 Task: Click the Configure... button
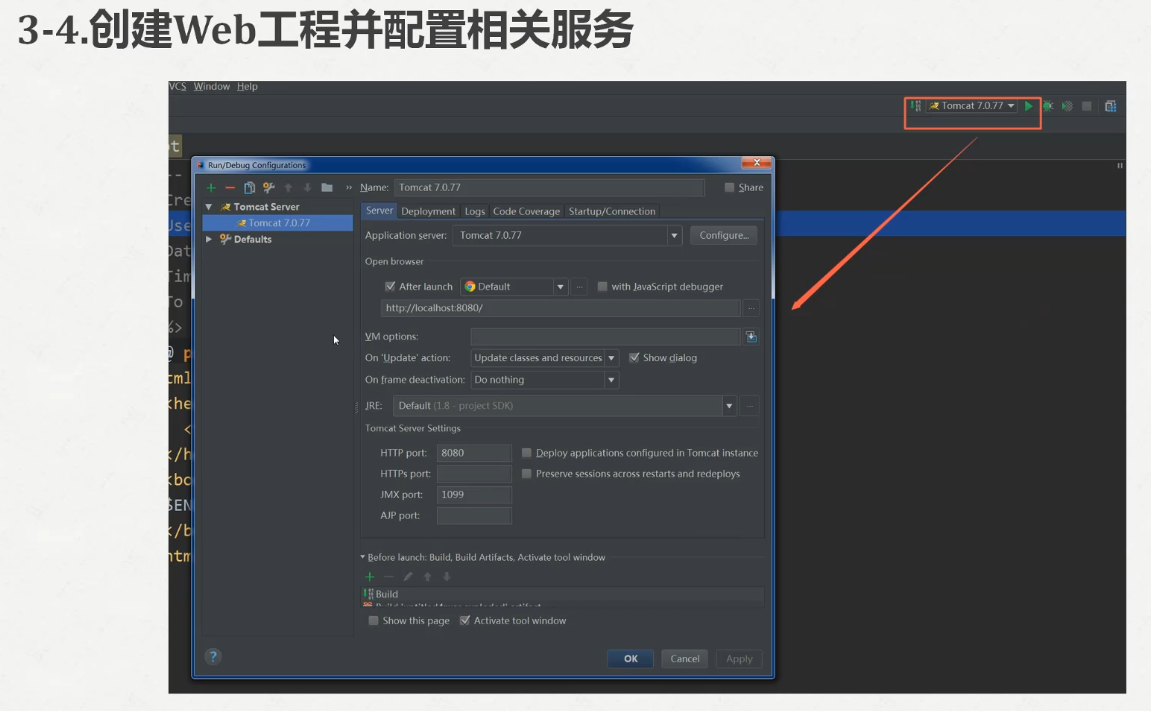724,236
